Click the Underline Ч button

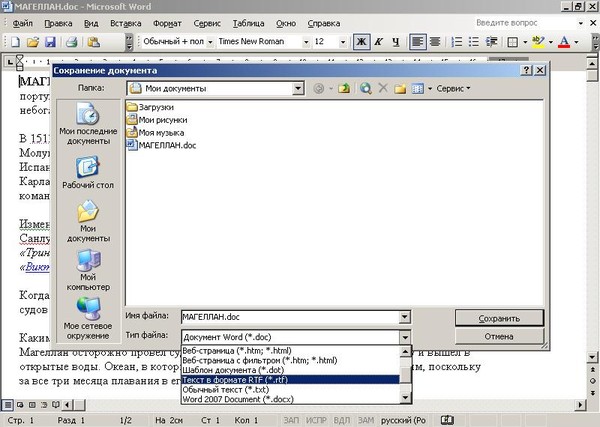coord(396,42)
